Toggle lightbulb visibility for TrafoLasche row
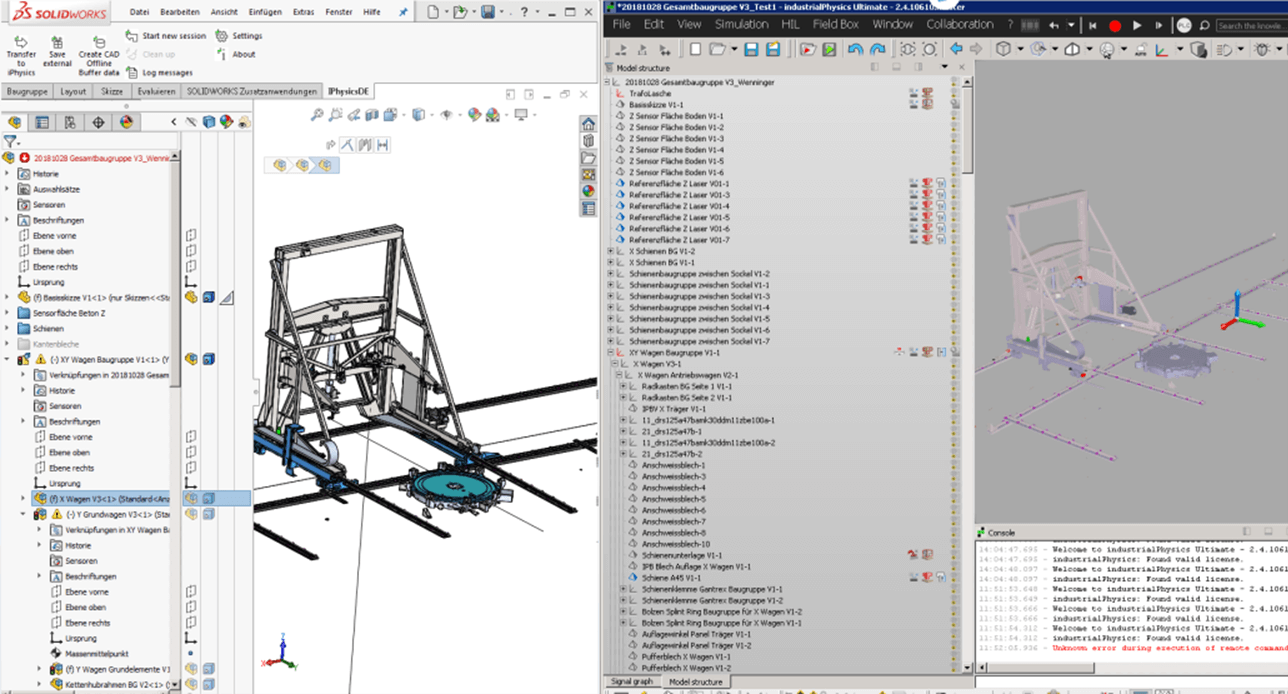 pos(954,93)
